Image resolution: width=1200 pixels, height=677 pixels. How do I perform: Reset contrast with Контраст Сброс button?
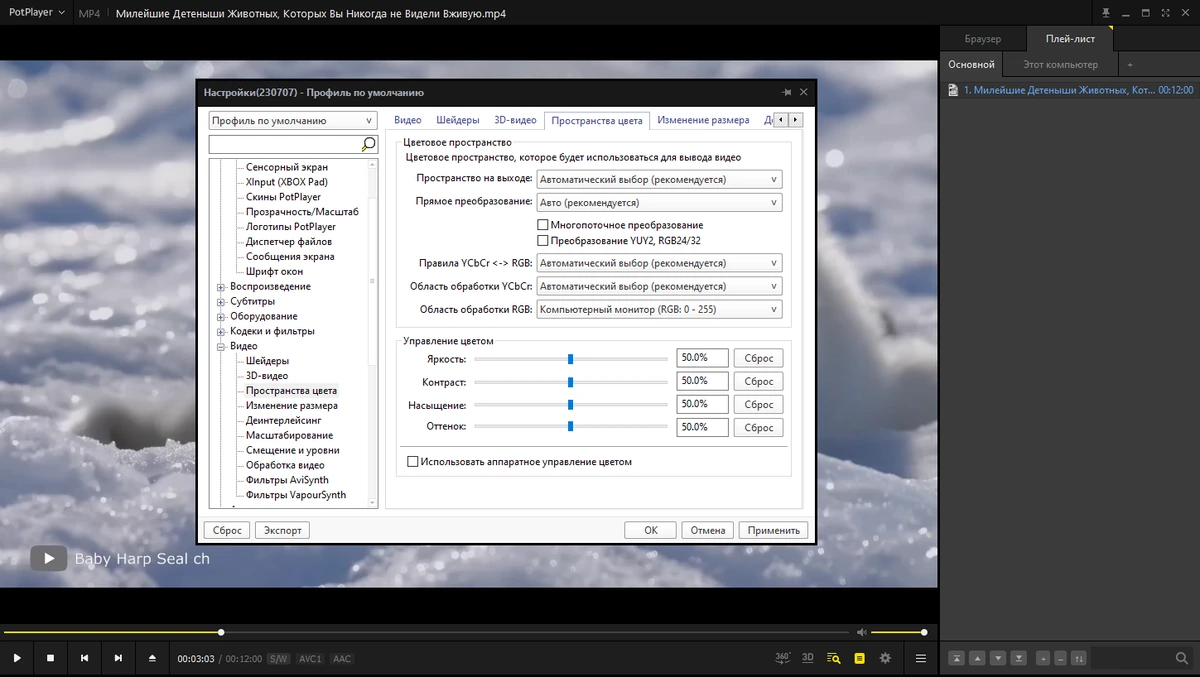[759, 381]
